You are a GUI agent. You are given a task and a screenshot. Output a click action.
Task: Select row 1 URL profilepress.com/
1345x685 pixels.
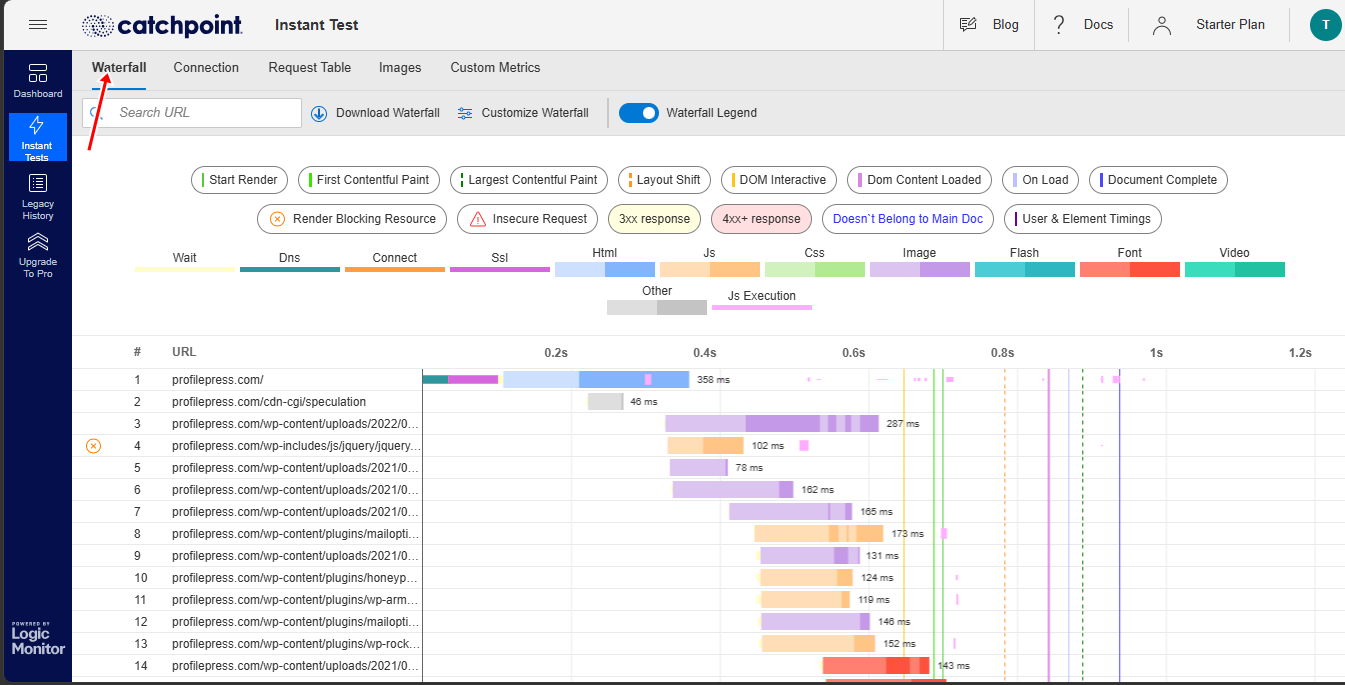pos(218,380)
